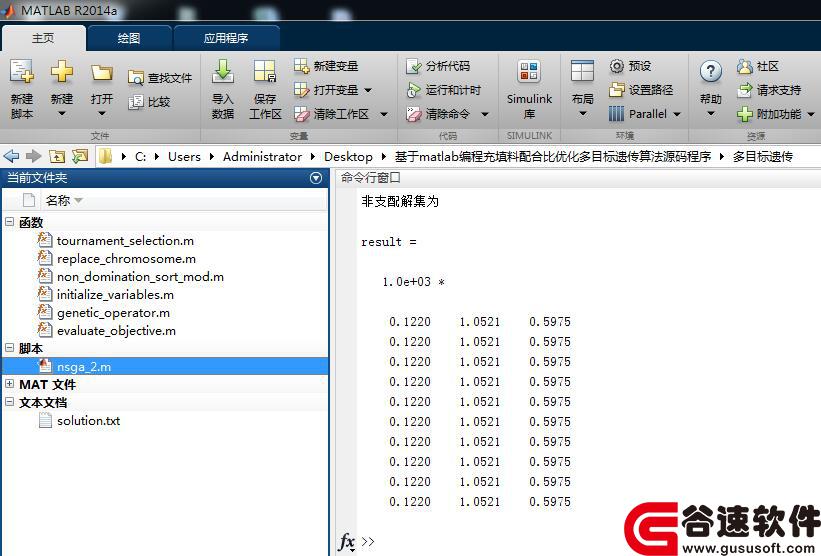This screenshot has height=556, width=821.
Task: Click the yellow plus New (新建) icon
Action: click(x=62, y=72)
